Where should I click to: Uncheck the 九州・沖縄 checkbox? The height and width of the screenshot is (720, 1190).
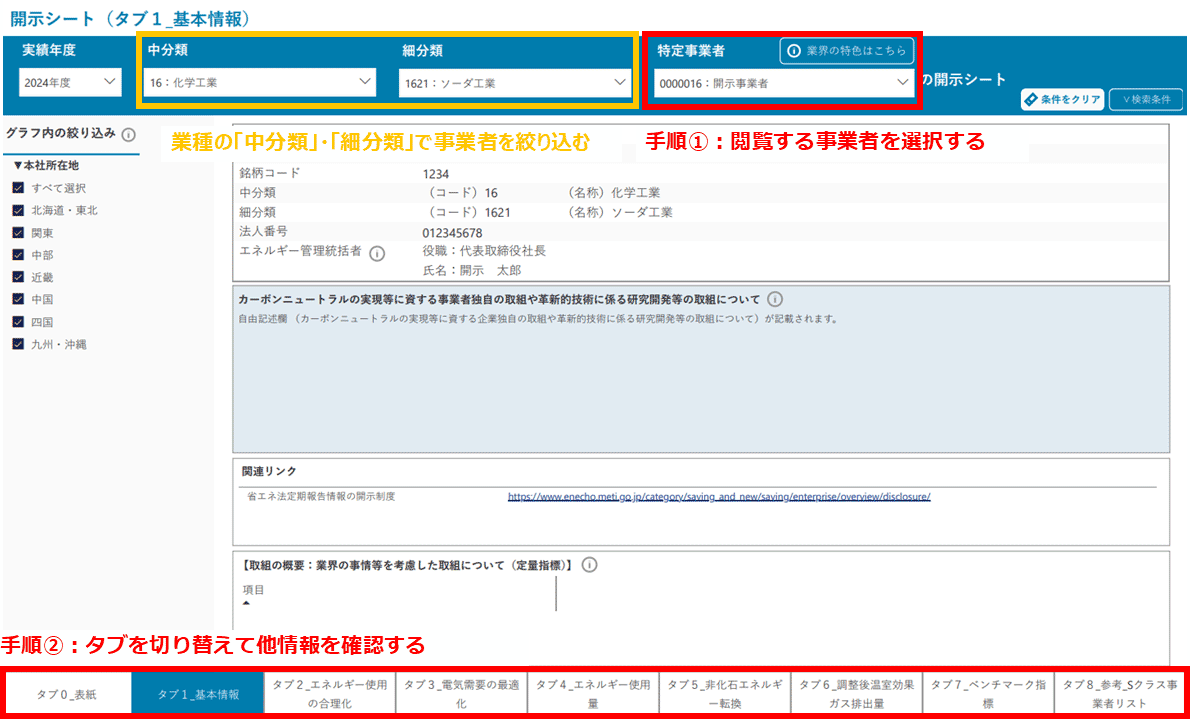point(18,344)
